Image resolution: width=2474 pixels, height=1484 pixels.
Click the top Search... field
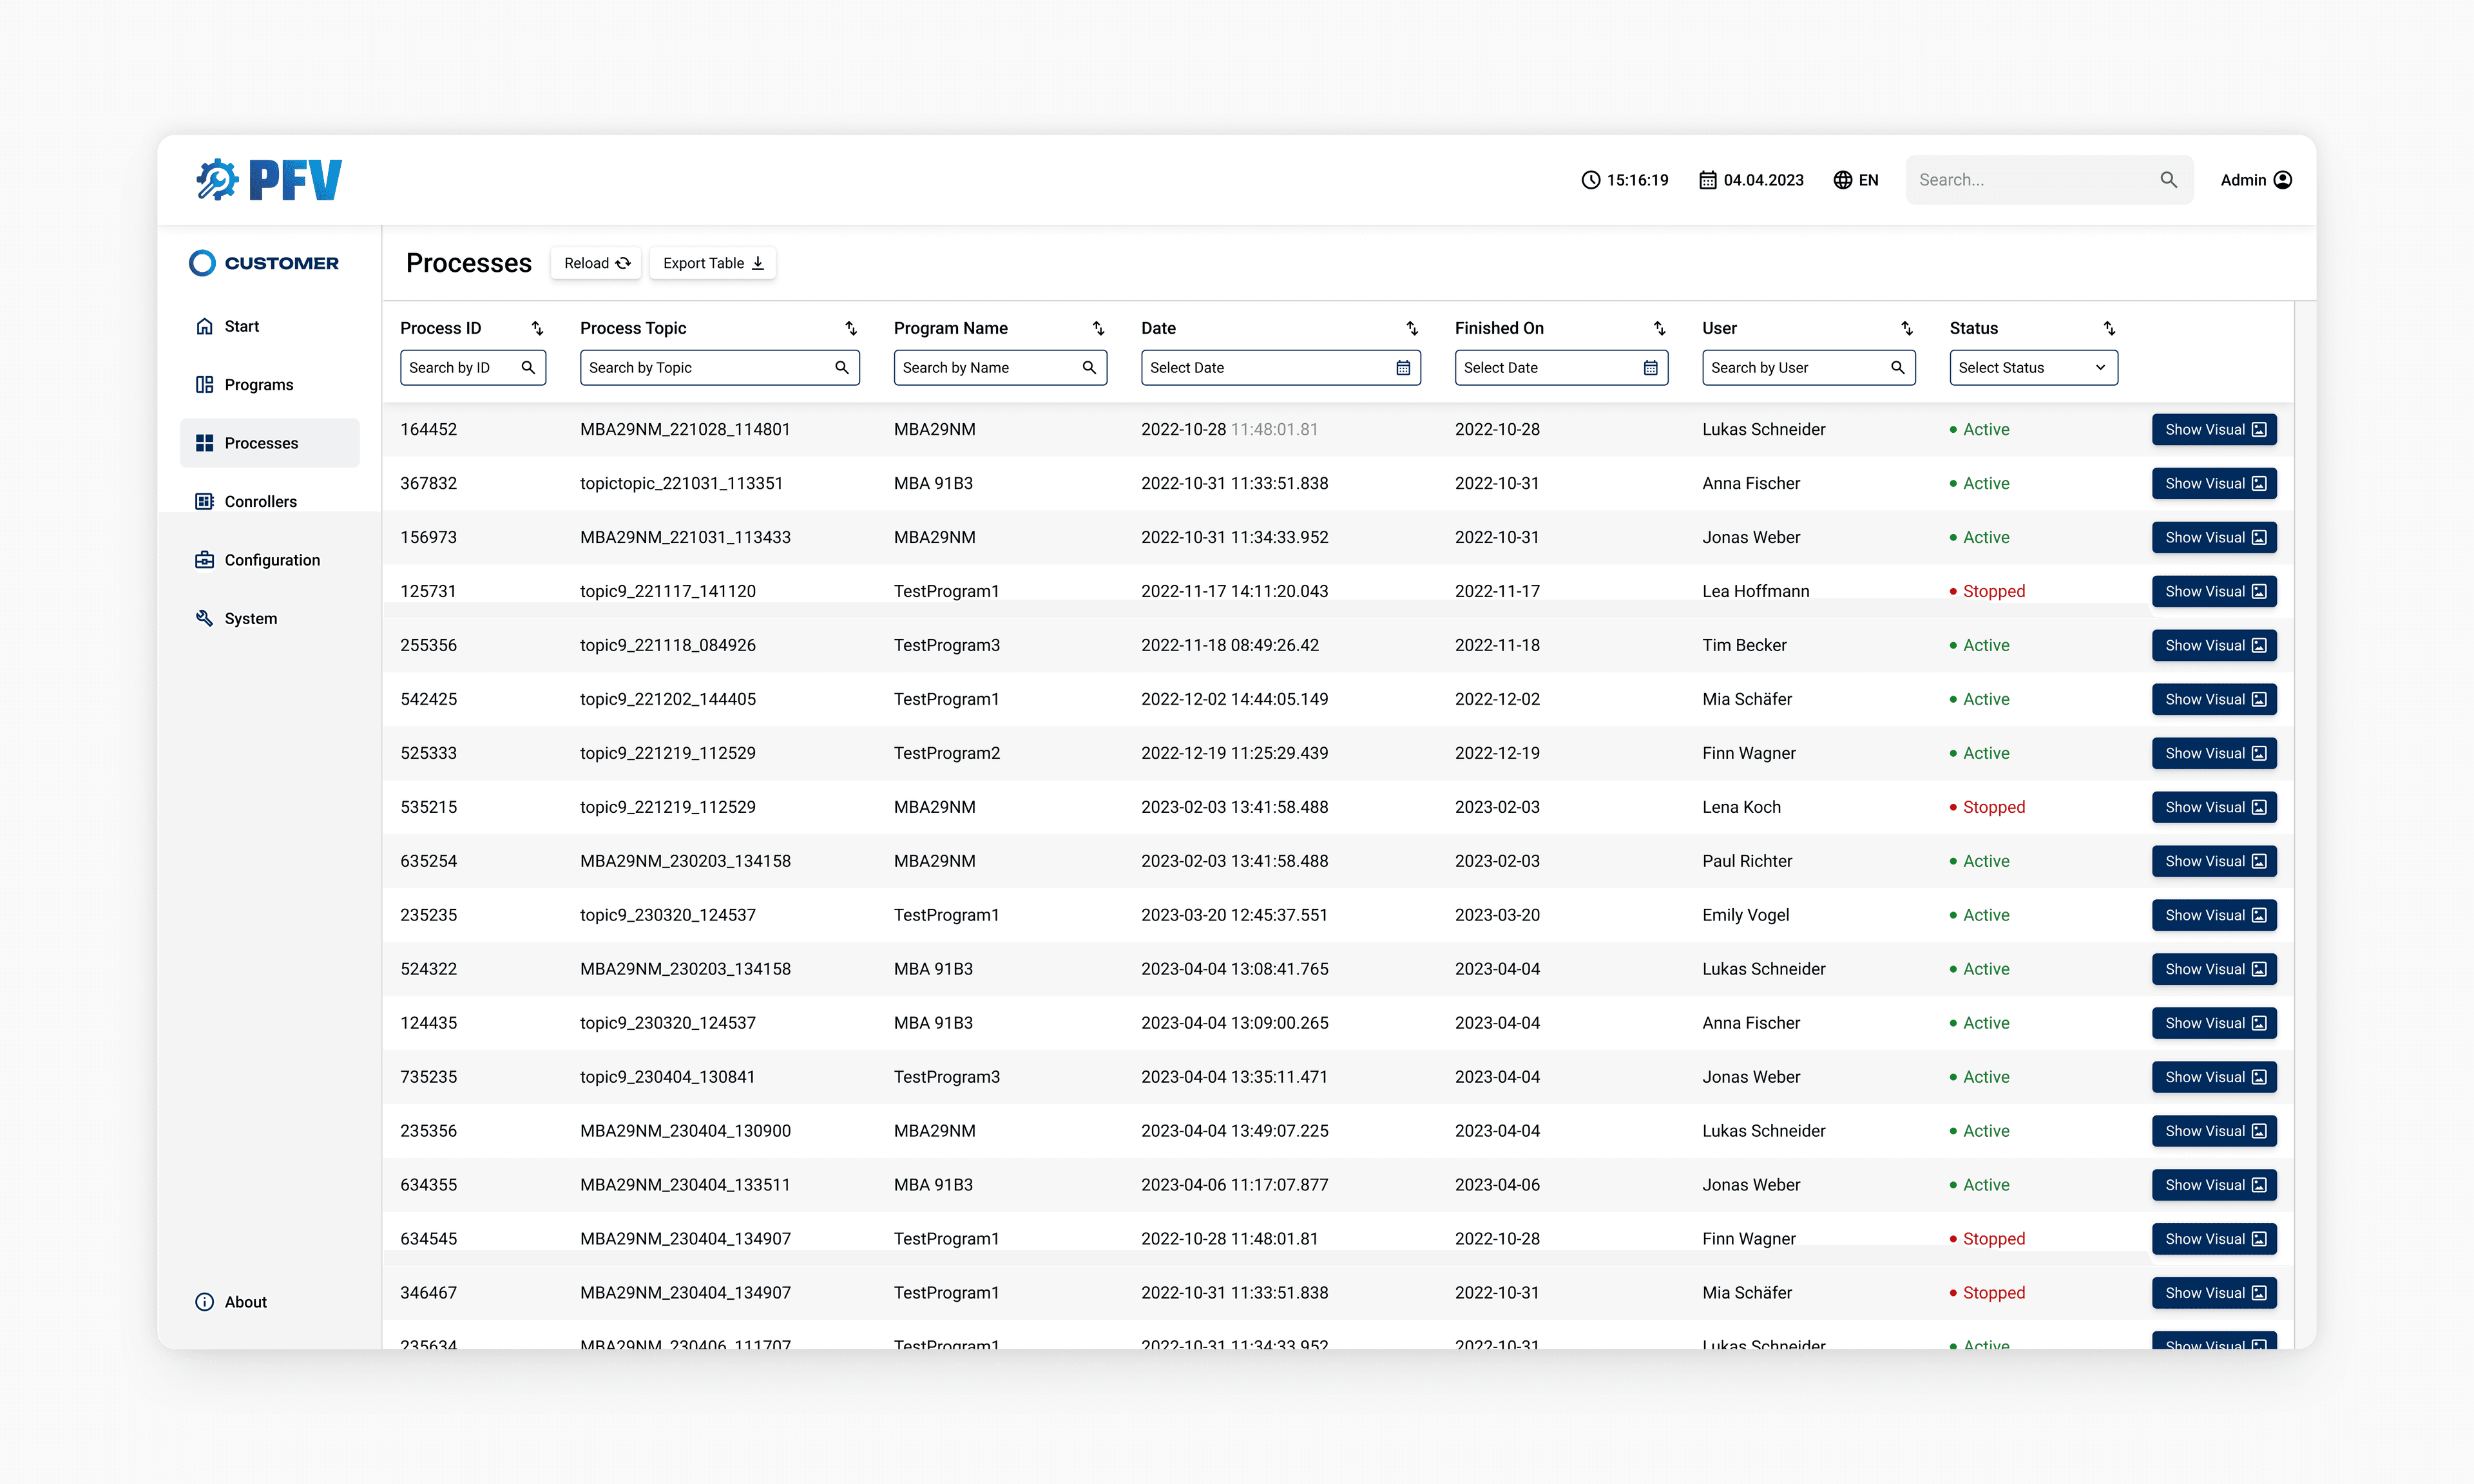(x=2049, y=180)
